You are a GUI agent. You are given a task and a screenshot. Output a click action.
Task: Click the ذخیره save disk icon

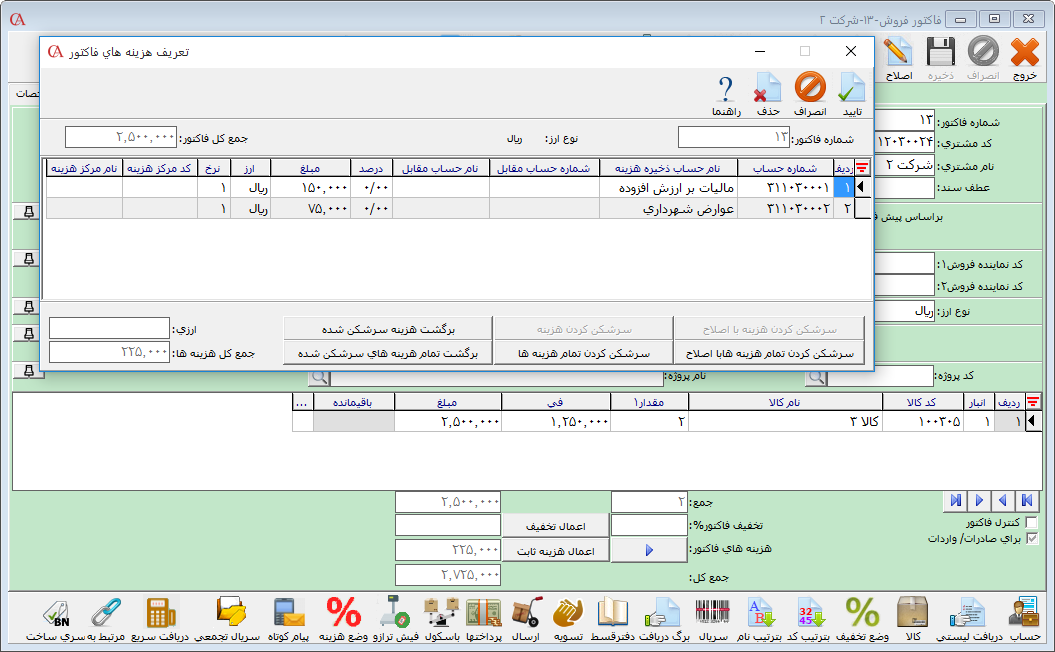pyautogui.click(x=939, y=52)
